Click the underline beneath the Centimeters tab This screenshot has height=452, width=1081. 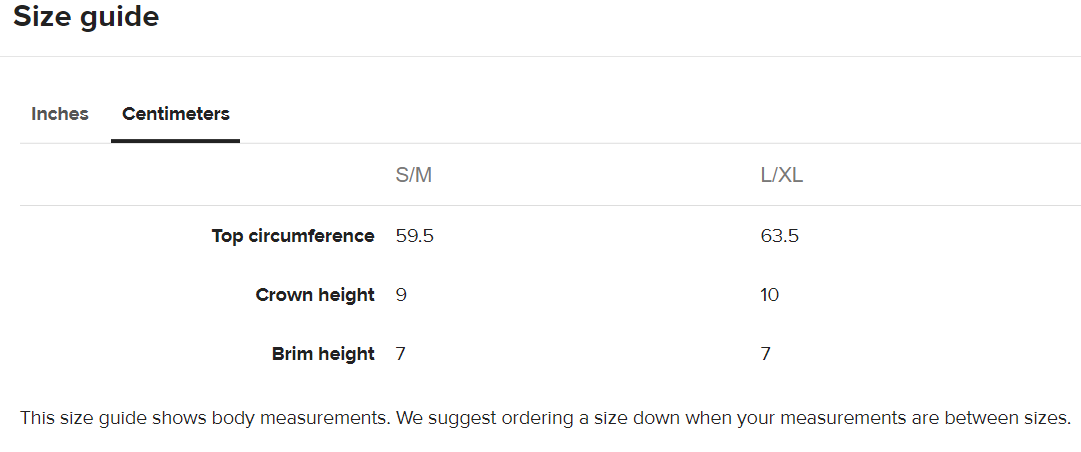pyautogui.click(x=176, y=141)
